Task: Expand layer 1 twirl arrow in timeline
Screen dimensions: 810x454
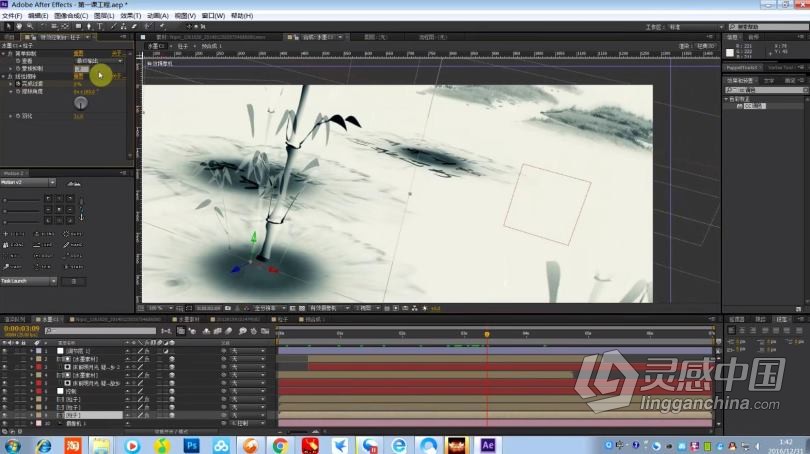Action: tap(32, 351)
